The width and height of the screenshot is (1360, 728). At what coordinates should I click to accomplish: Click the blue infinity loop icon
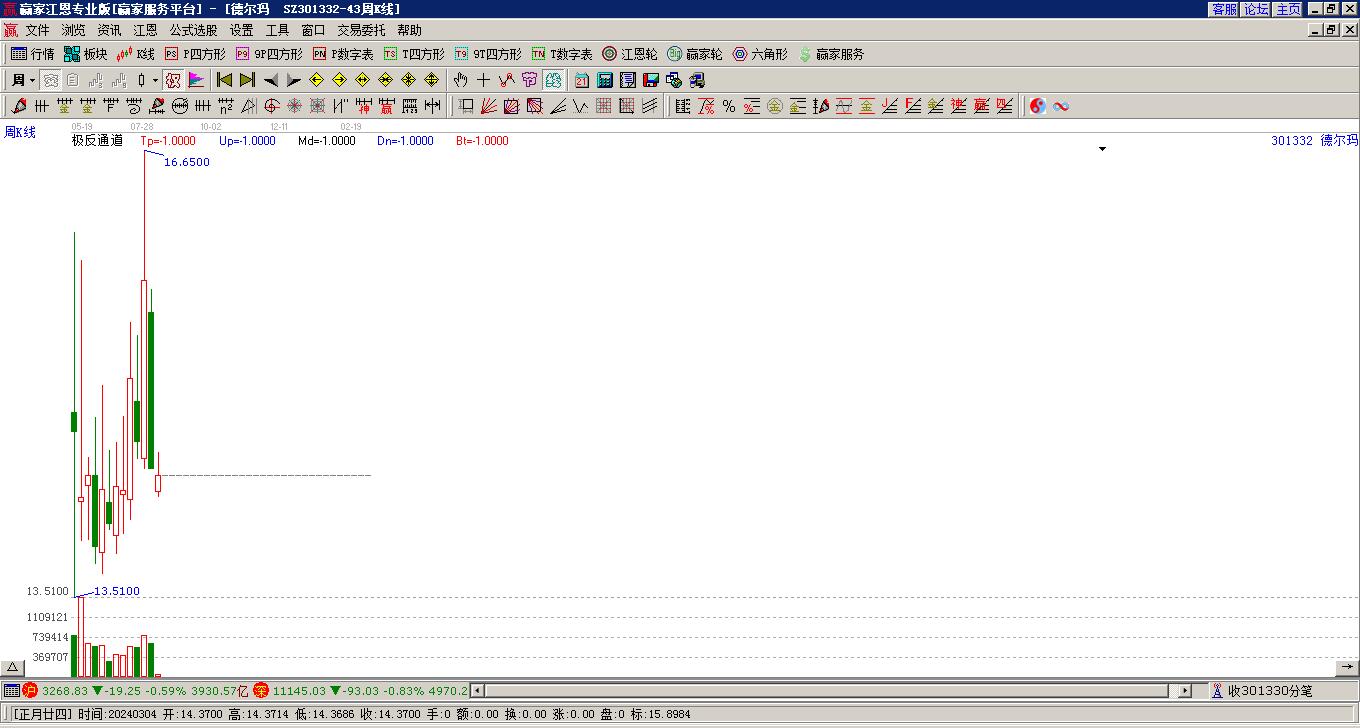(x=1061, y=106)
